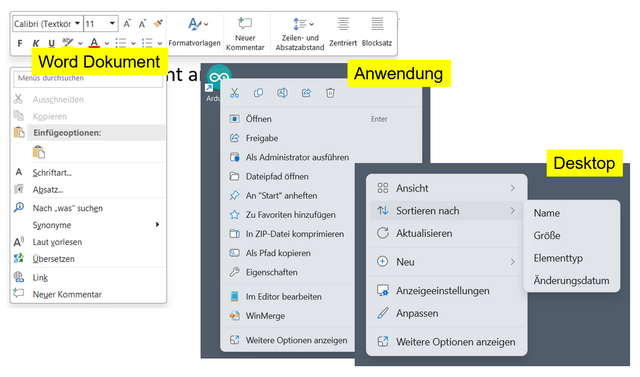Click the copy icon in Anwendung menu
Image resolution: width=640 pixels, height=377 pixels.
pos(258,93)
